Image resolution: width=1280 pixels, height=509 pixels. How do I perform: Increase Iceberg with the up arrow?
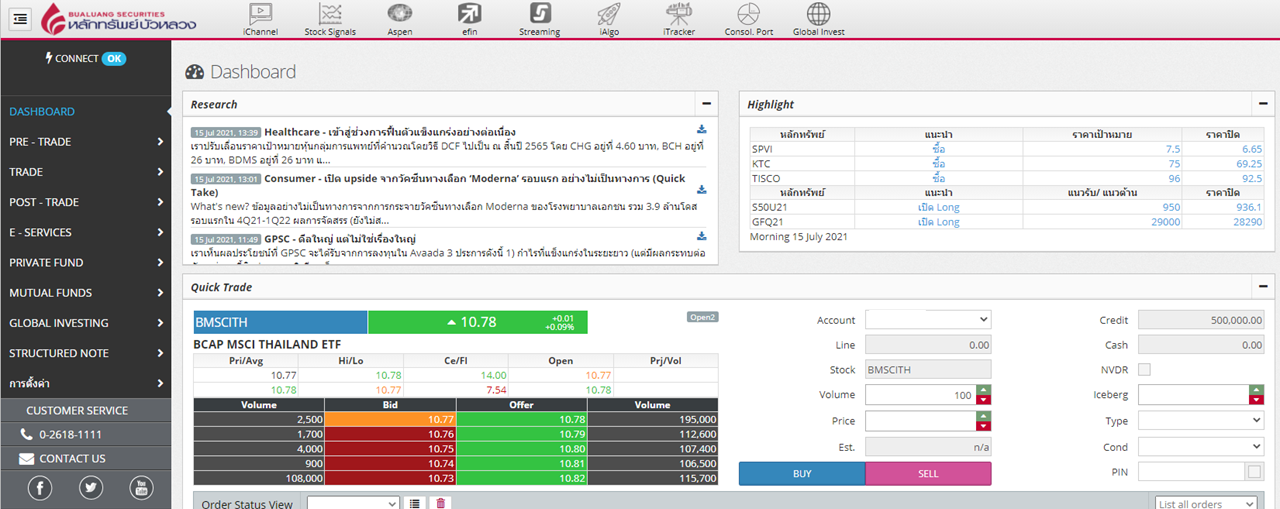[x=1257, y=390]
